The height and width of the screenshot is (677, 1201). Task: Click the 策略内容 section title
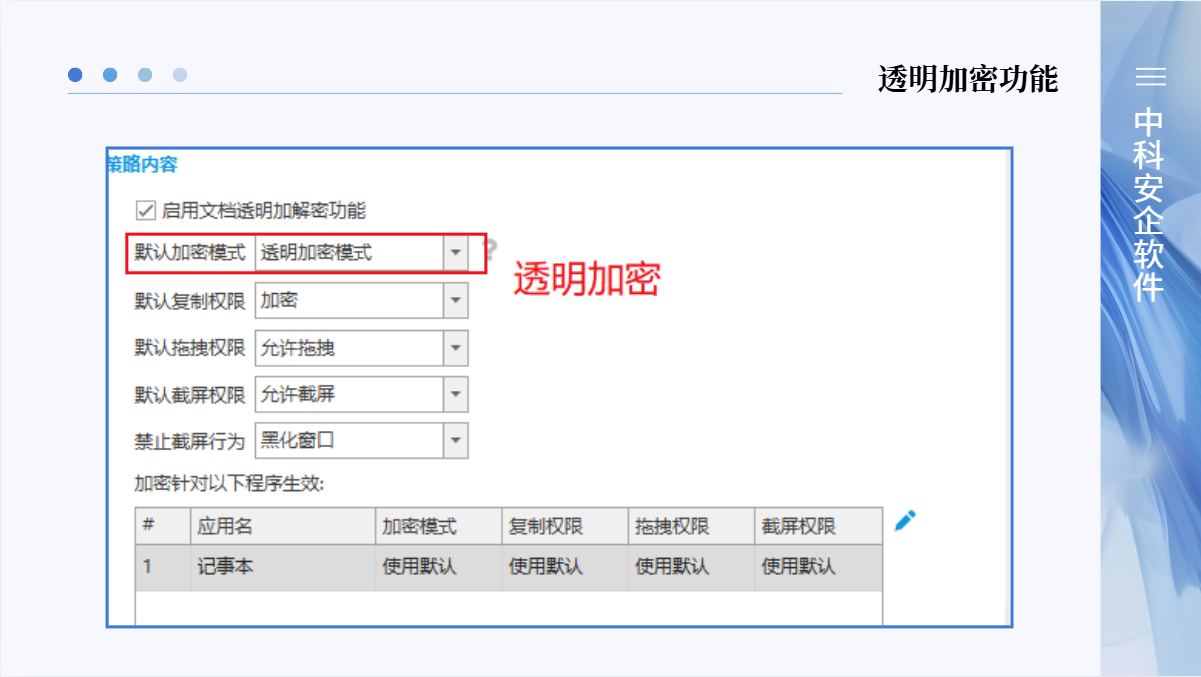point(142,165)
